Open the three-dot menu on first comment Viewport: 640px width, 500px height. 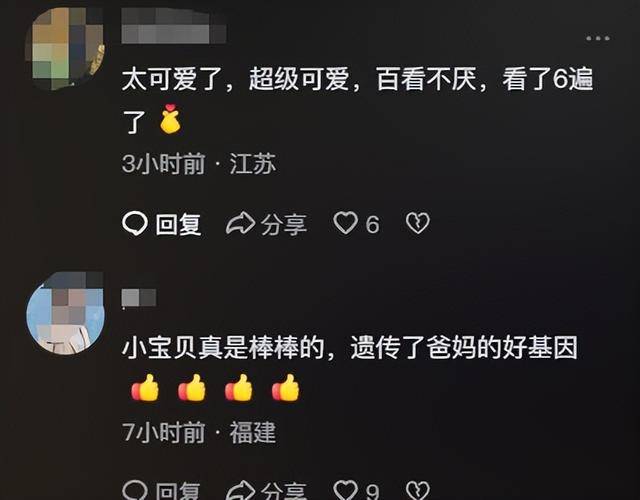tap(598, 38)
